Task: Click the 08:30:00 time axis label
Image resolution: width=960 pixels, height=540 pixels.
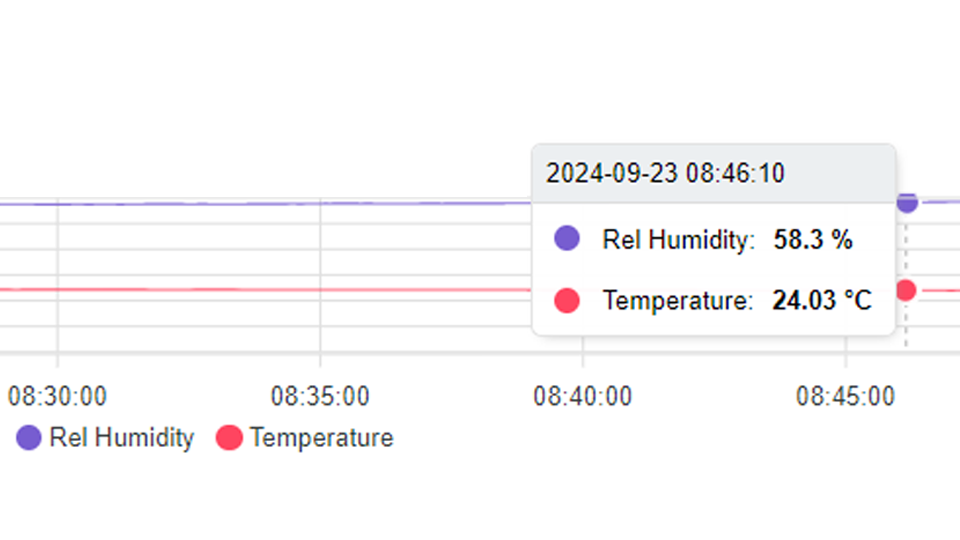Action: tap(58, 397)
